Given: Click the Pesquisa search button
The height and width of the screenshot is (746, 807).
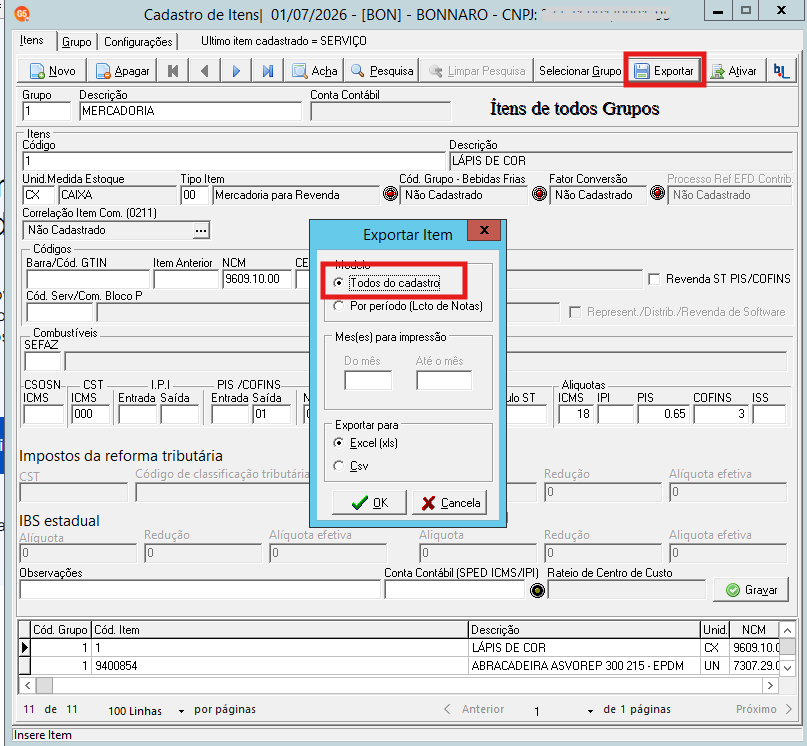Looking at the screenshot, I should click(x=382, y=71).
